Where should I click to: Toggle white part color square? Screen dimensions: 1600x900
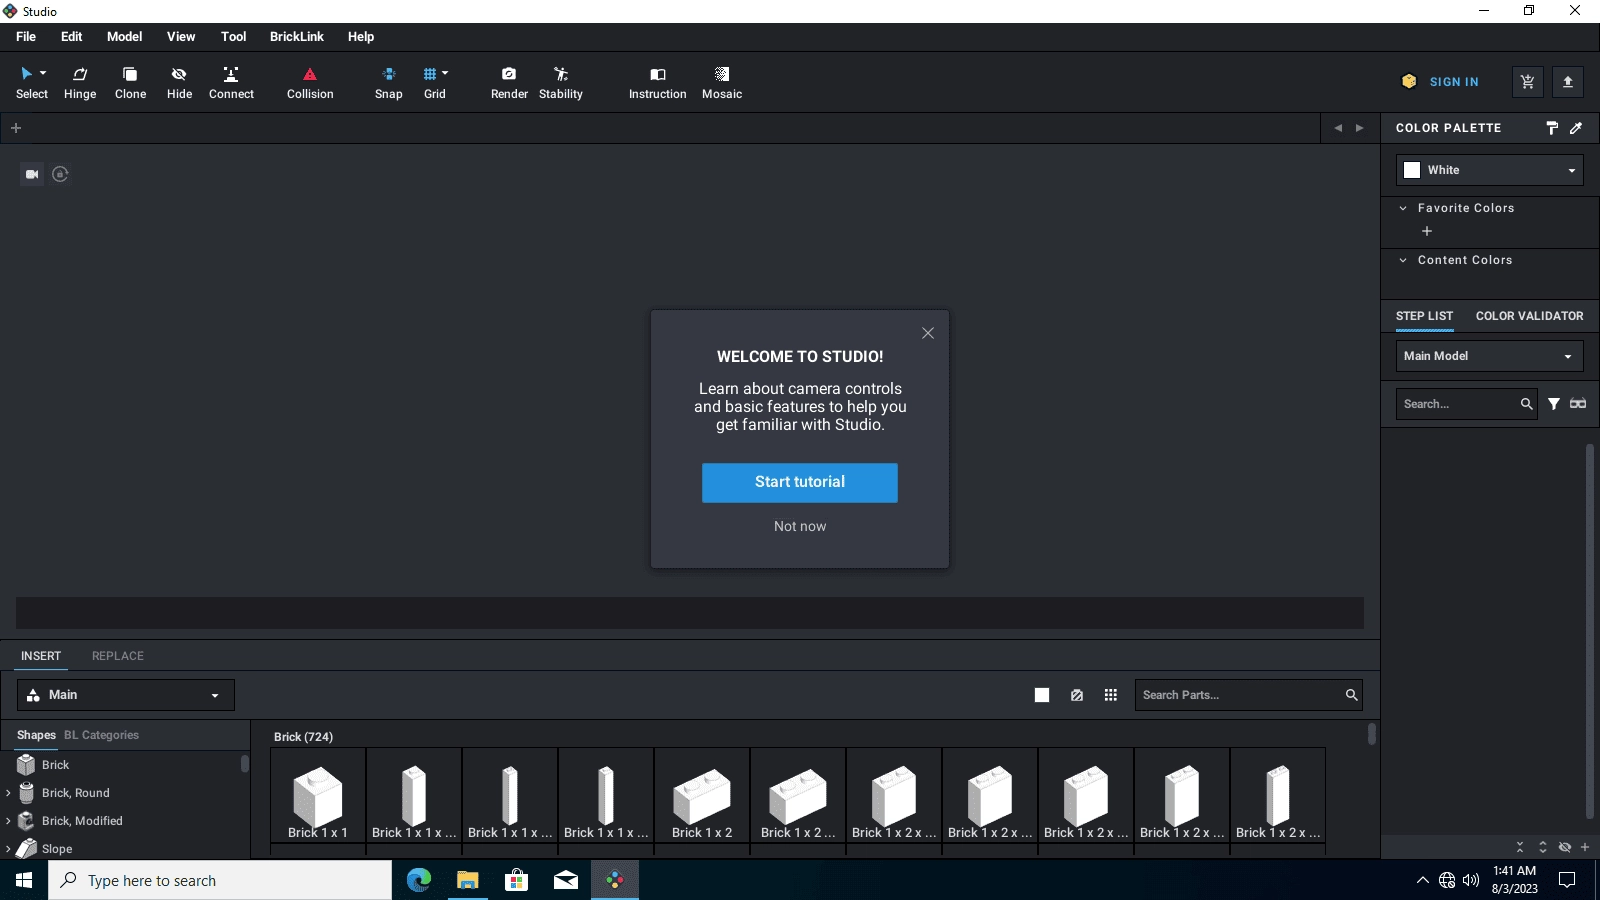pos(1042,695)
